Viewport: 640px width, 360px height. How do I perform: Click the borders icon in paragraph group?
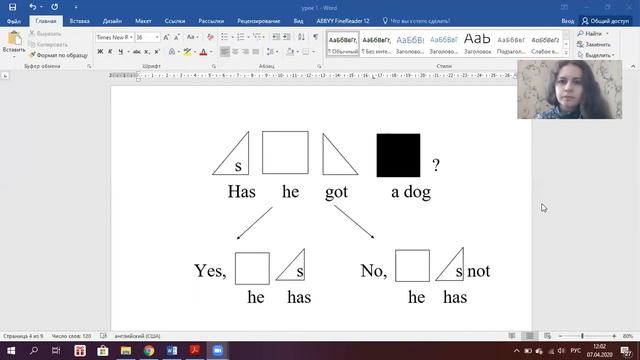306,52
